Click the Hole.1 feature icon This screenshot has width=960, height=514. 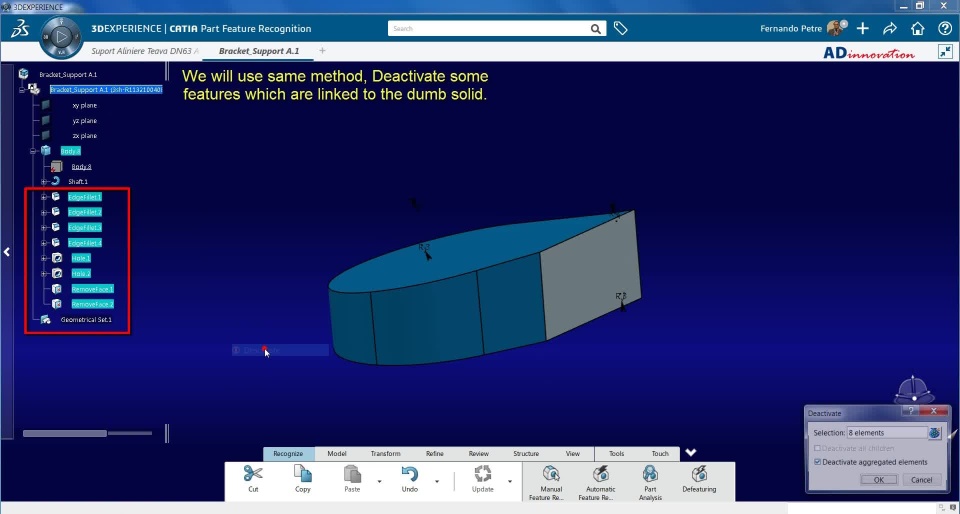coord(57,258)
